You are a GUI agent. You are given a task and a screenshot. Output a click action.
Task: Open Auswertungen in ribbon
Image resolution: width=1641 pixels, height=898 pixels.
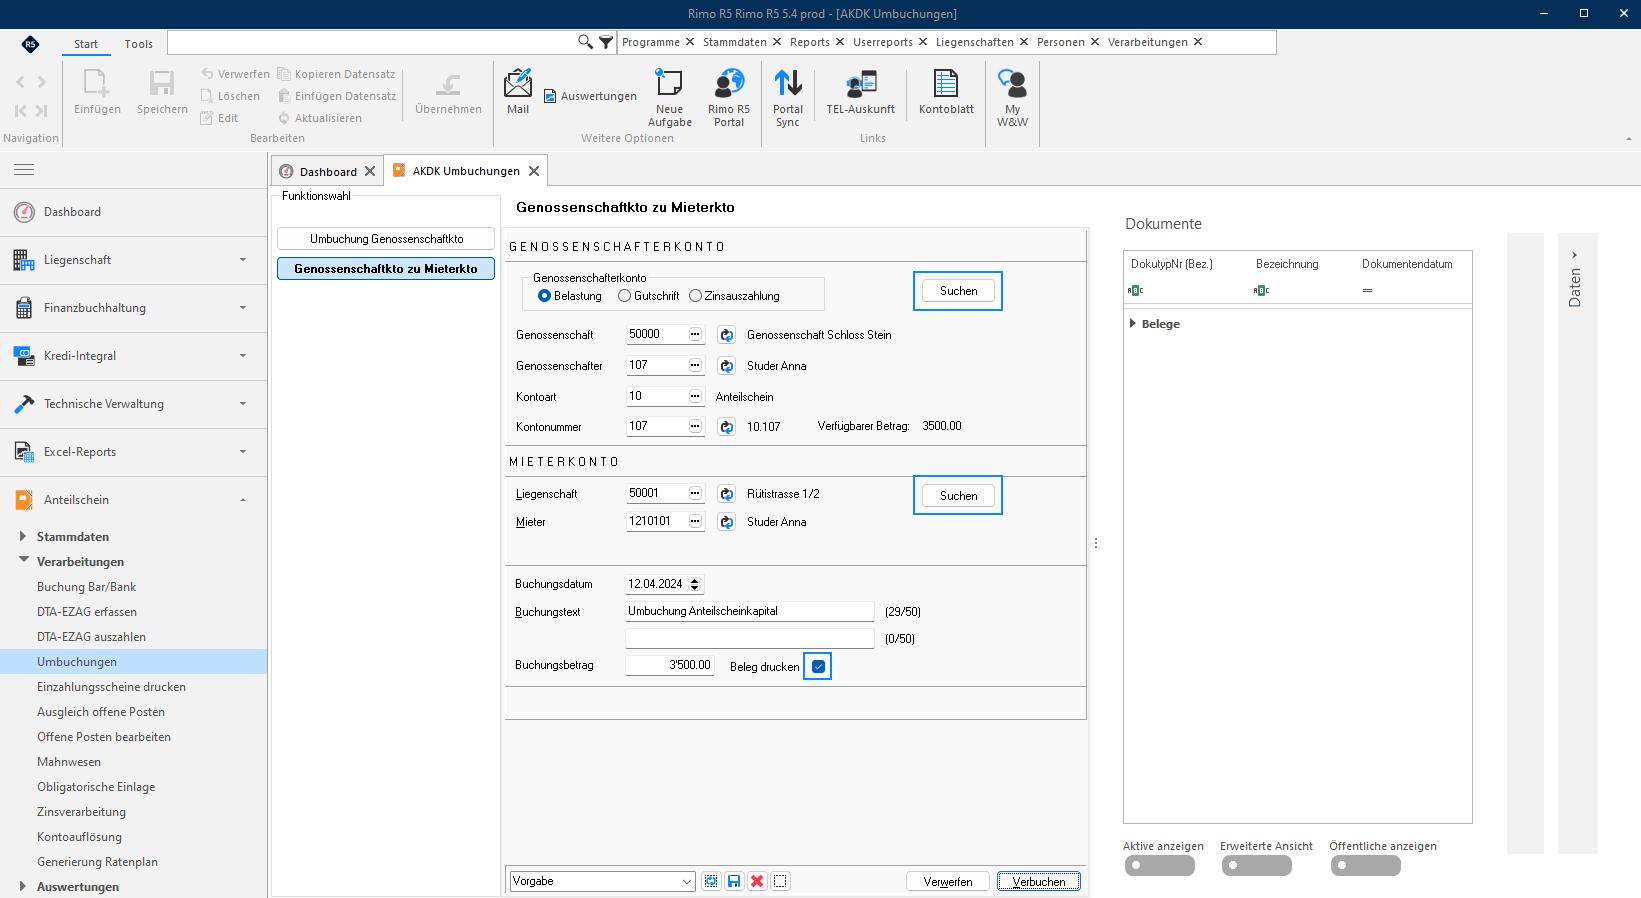[590, 96]
